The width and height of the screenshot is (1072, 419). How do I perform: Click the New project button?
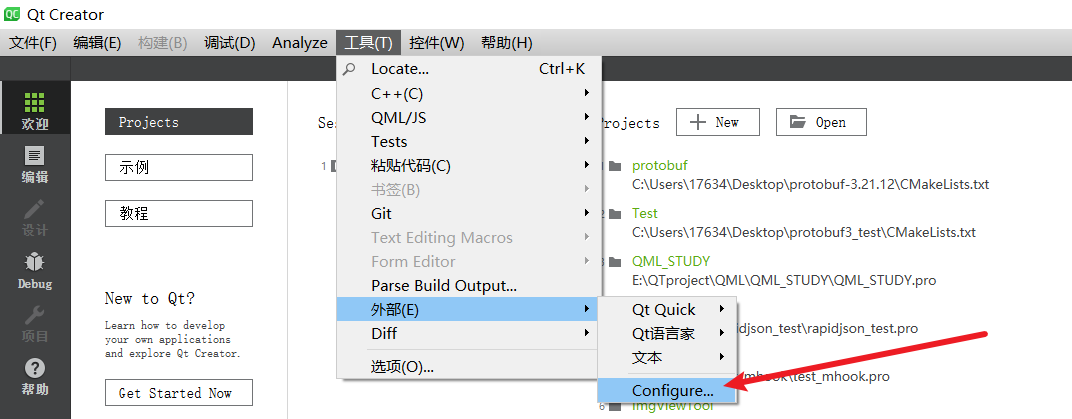pos(717,122)
